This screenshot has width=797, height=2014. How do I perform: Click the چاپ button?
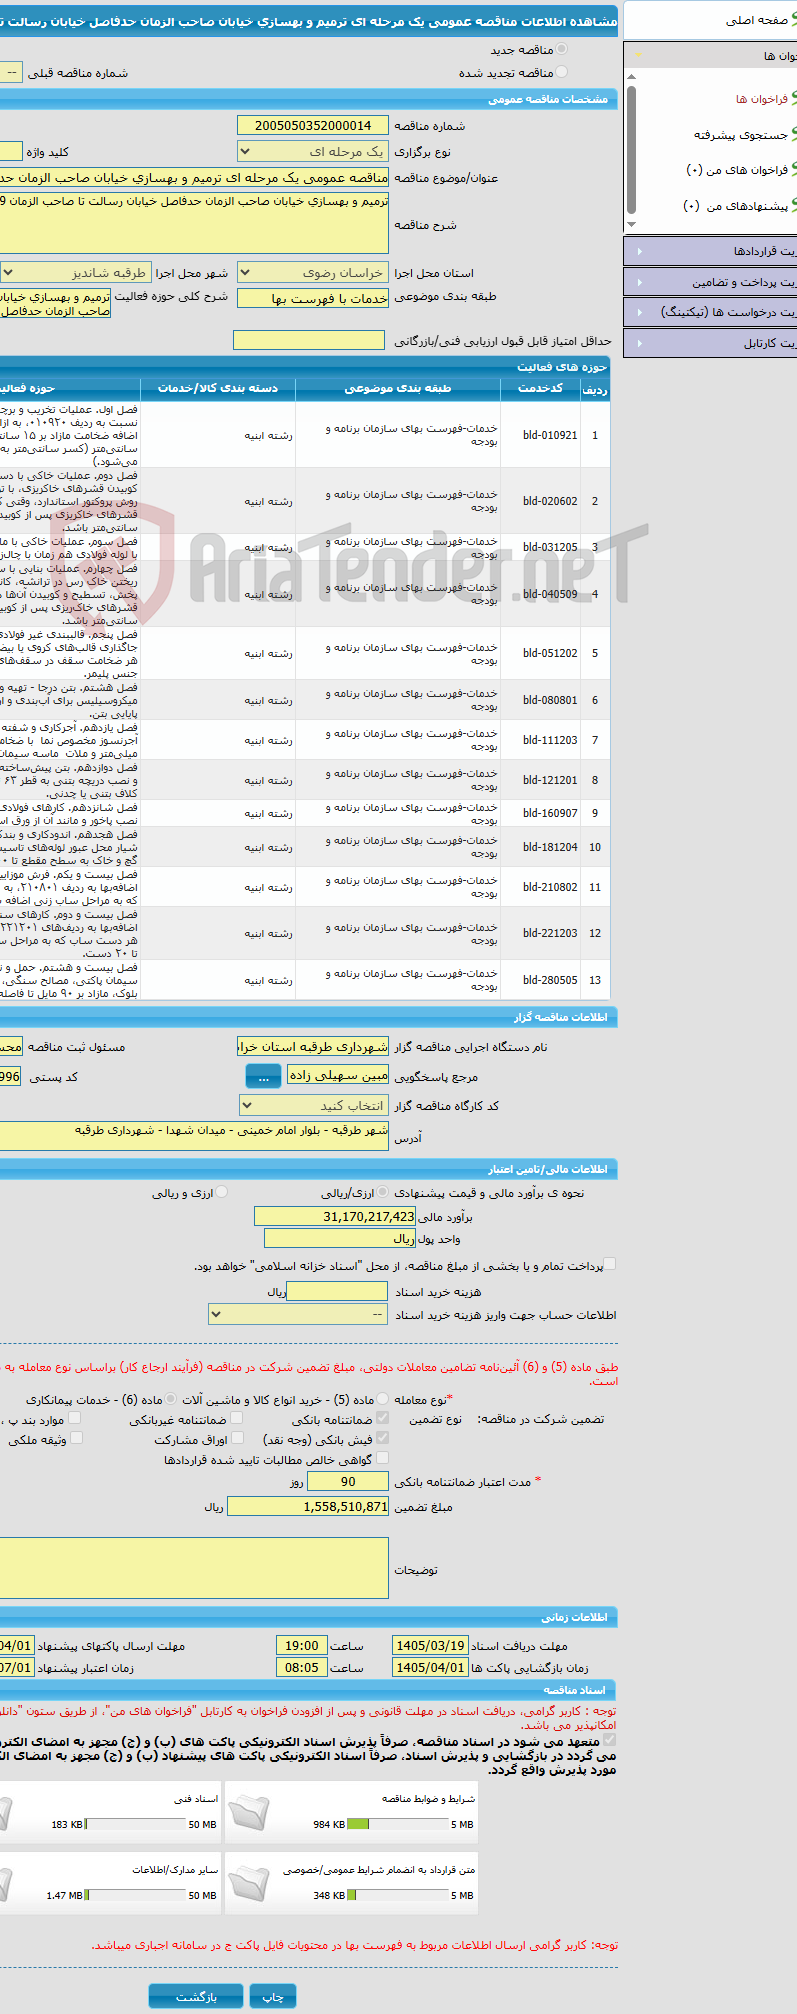tap(273, 1996)
